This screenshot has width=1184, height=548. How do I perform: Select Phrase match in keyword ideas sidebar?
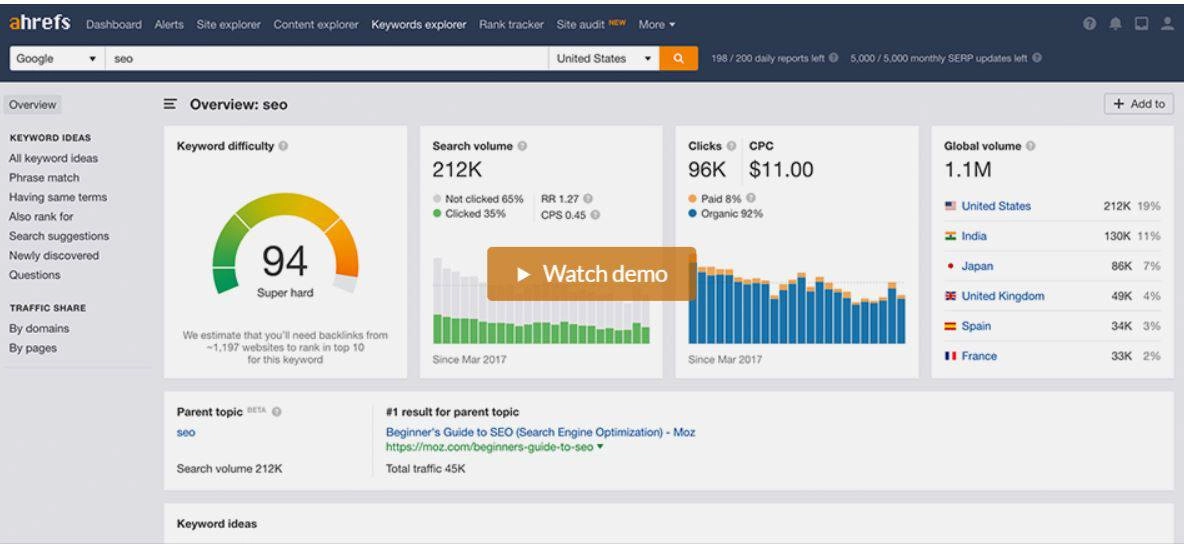click(44, 177)
